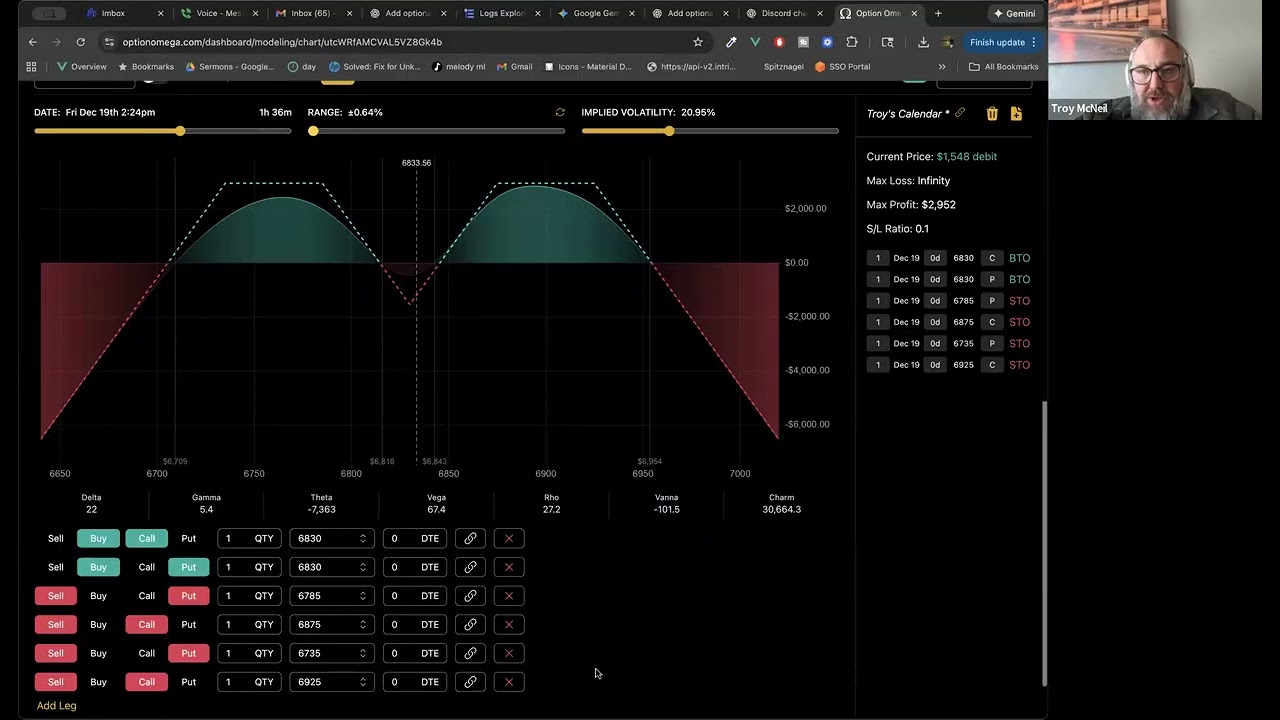Select the 6925 C STO leg in summary

(949, 365)
